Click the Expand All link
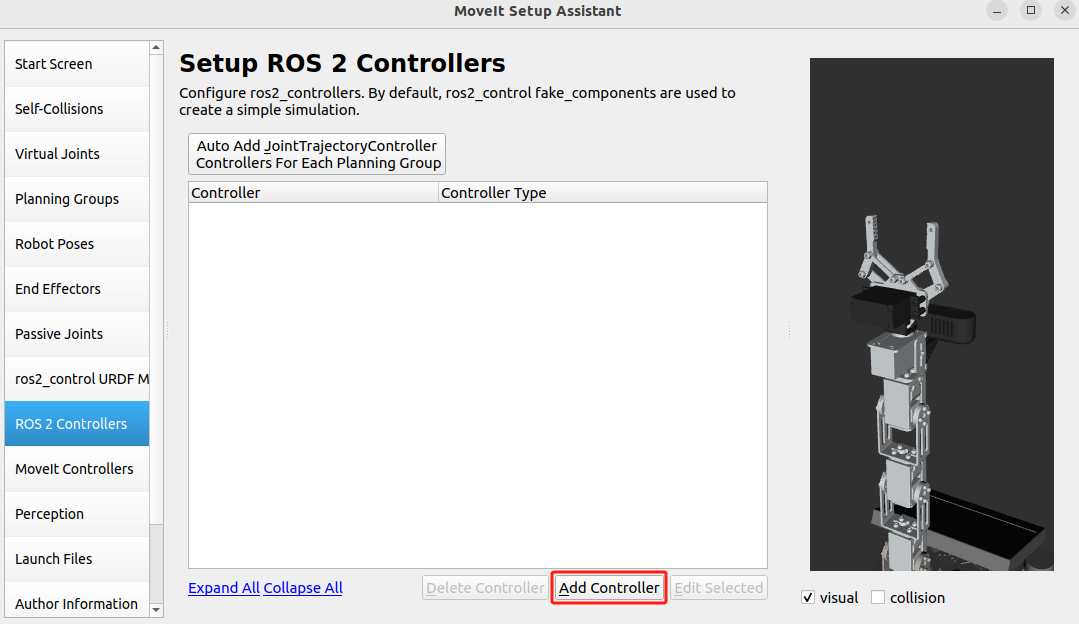Viewport: 1079px width, 624px height. [x=224, y=588]
